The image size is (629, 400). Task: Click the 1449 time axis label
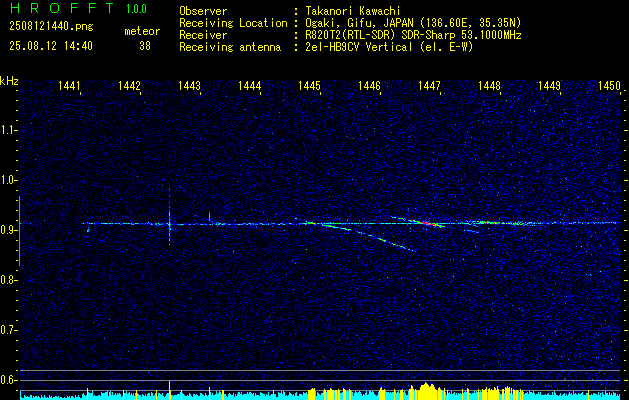click(549, 86)
